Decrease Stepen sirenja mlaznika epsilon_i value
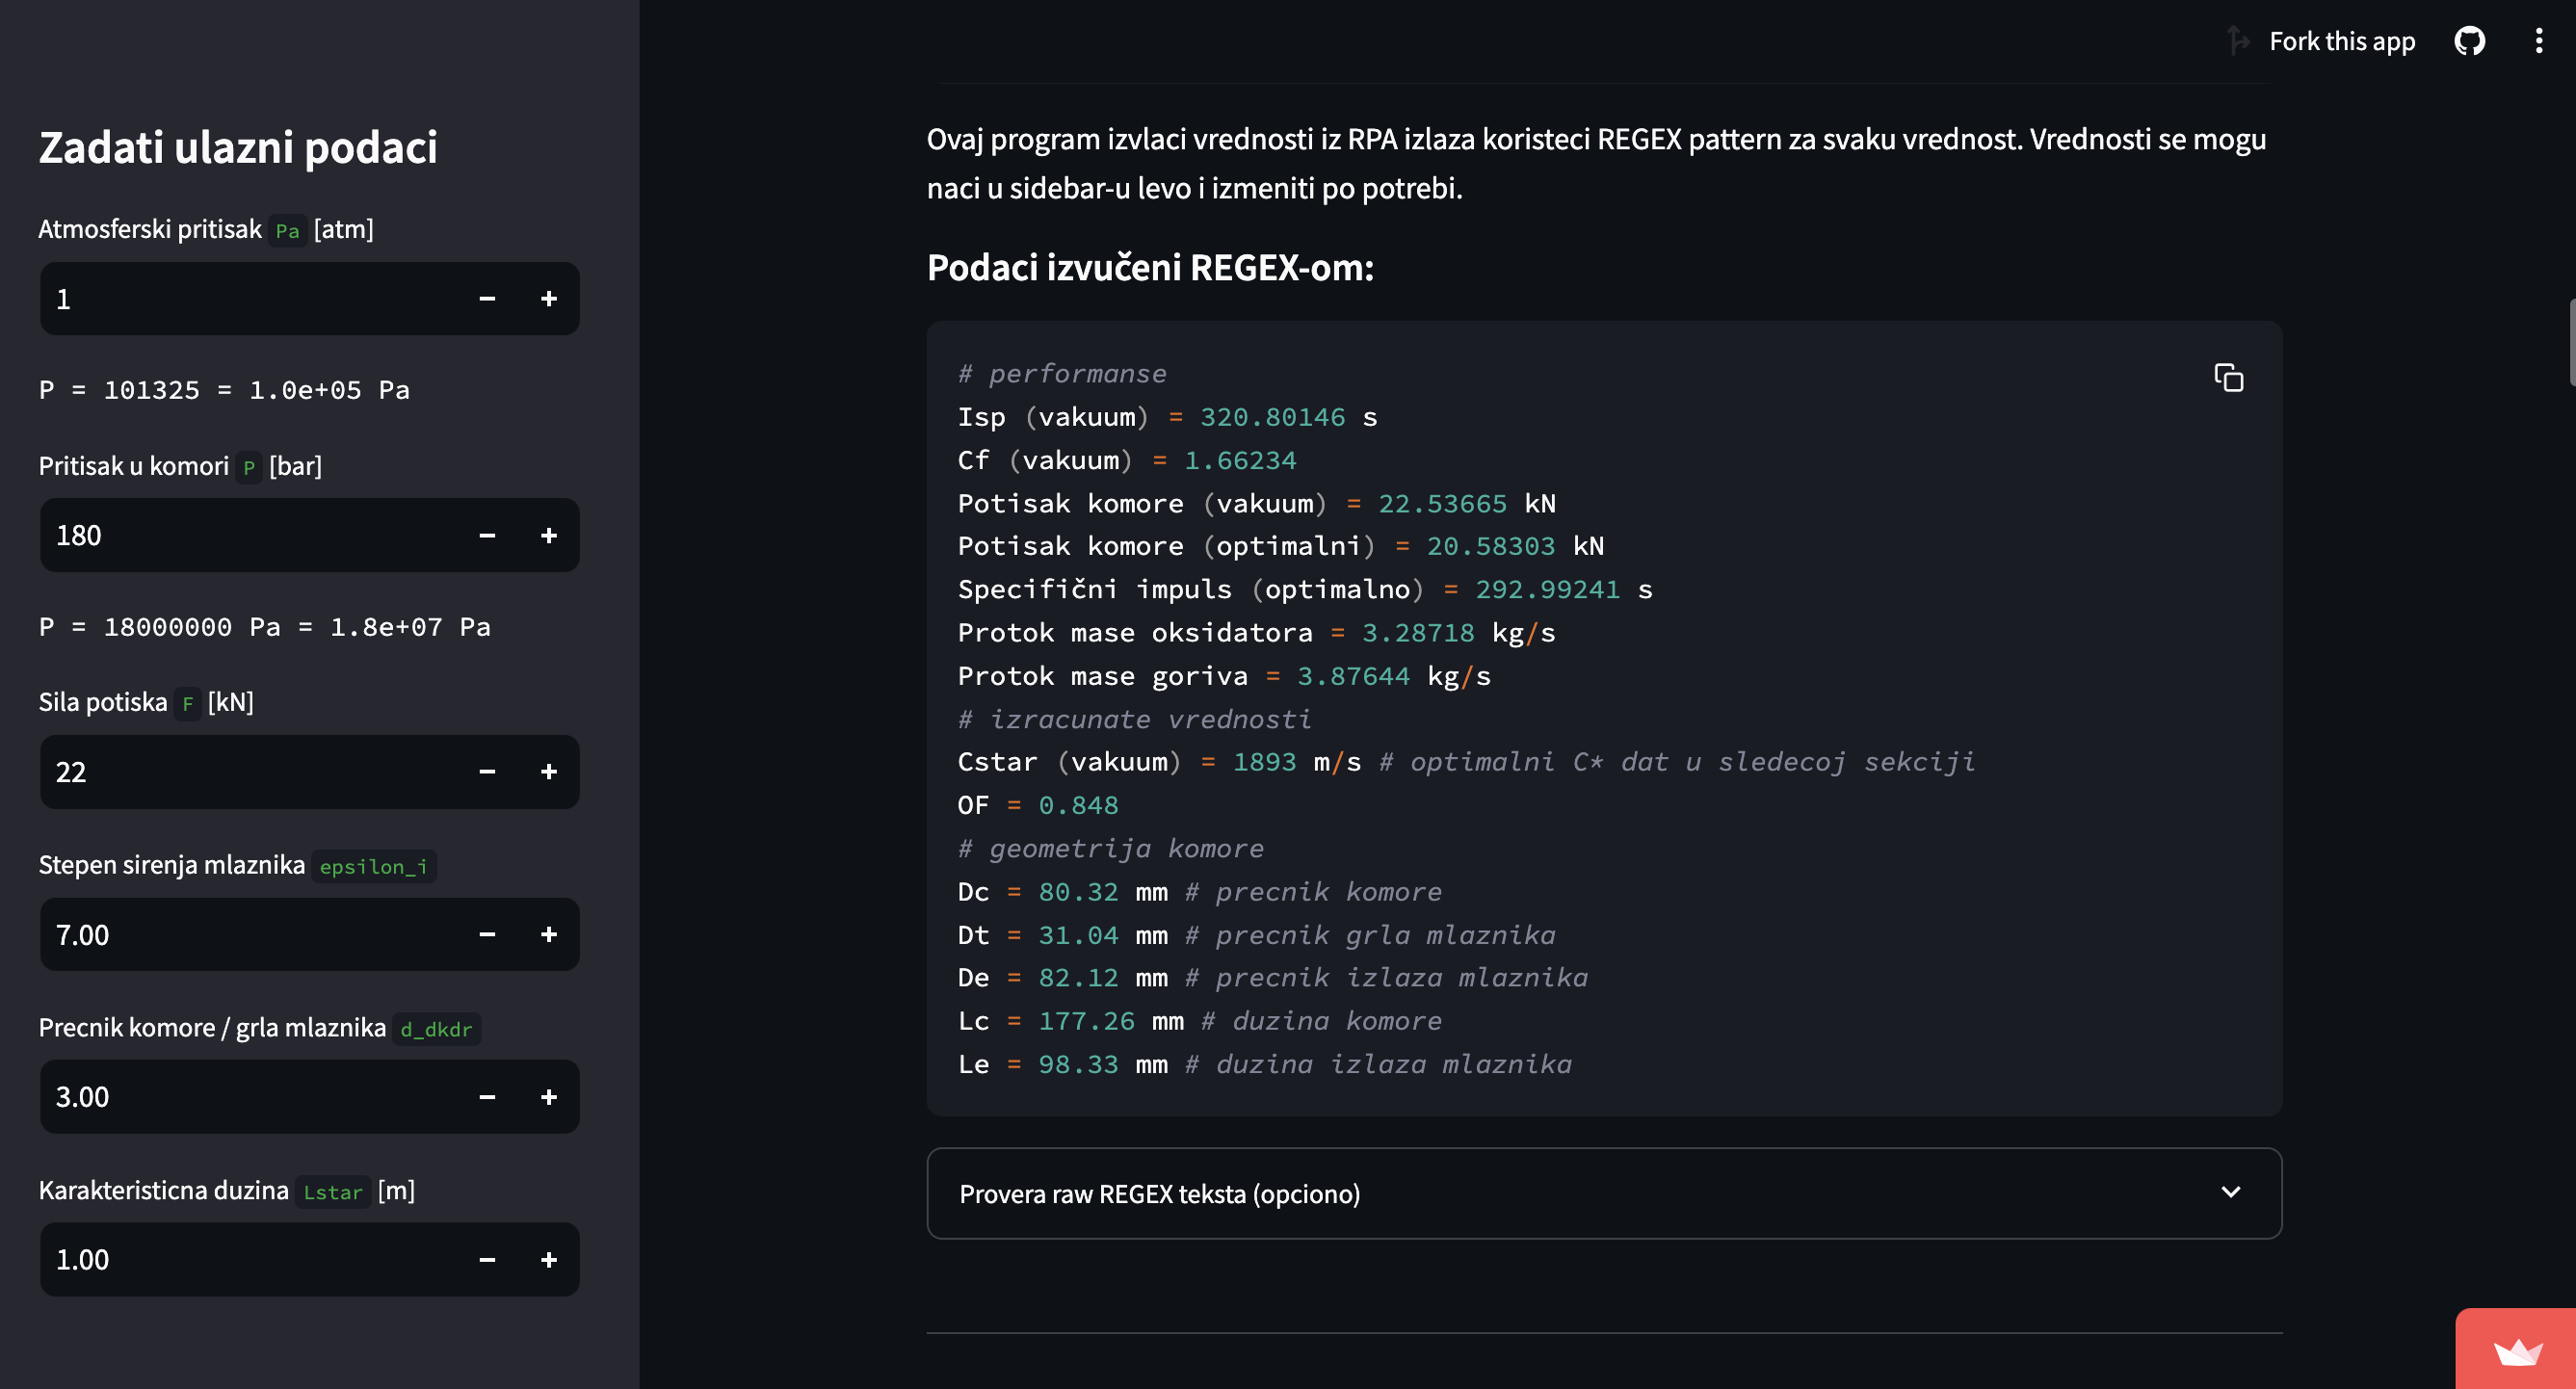Screen dimensions: 2576x1389 click(x=487, y=934)
